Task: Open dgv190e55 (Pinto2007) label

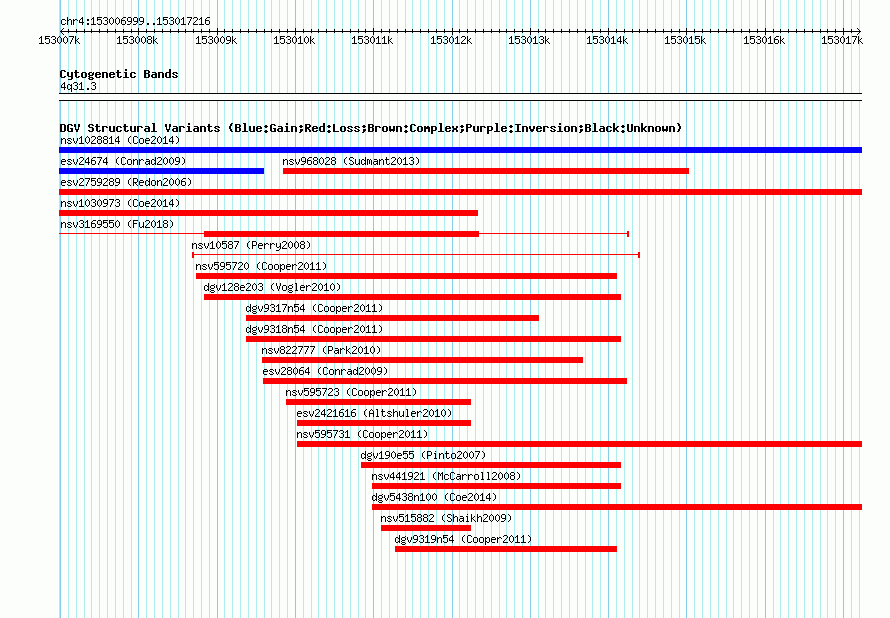Action: (423, 455)
